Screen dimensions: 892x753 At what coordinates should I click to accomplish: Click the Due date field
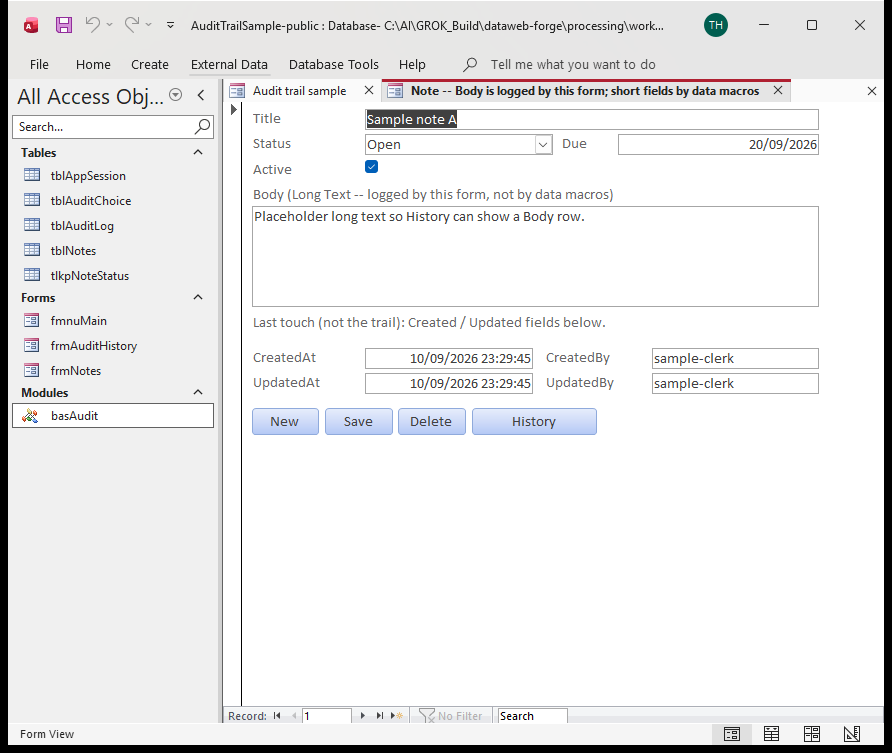coord(718,144)
